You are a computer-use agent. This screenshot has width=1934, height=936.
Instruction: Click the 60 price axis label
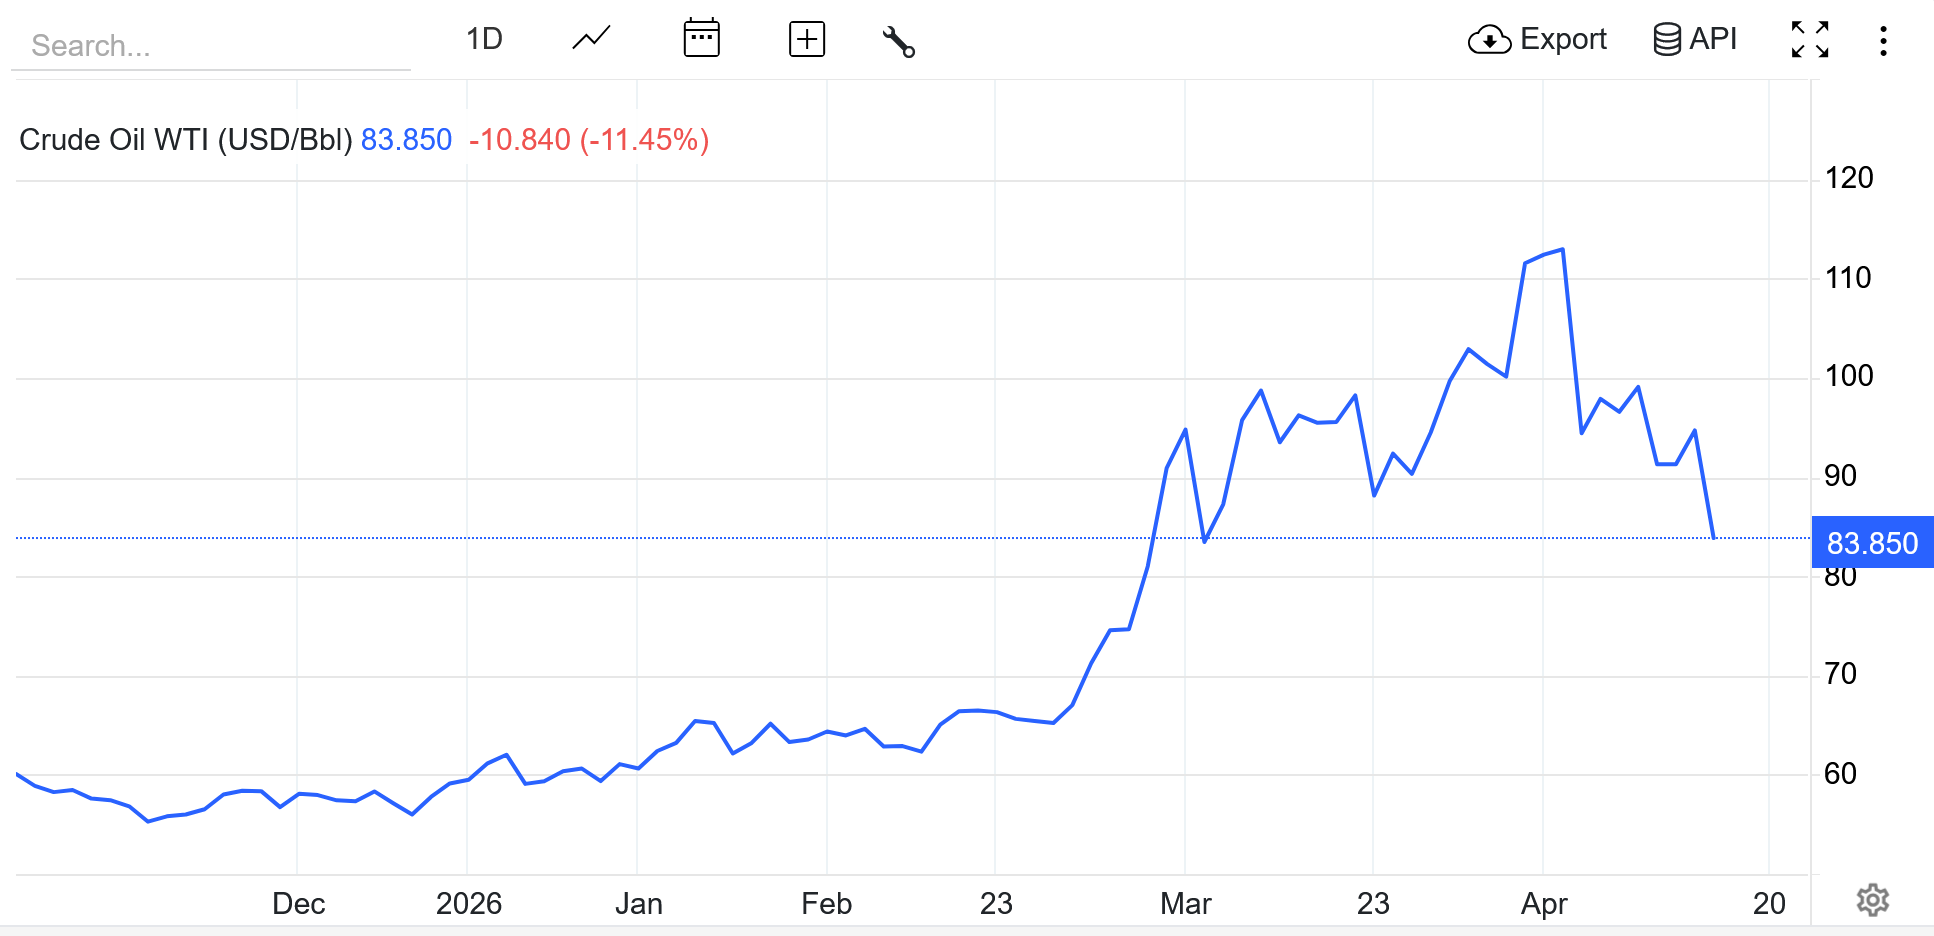pos(1841,774)
